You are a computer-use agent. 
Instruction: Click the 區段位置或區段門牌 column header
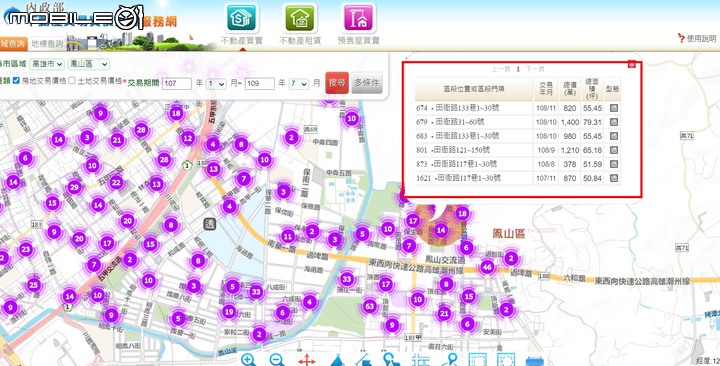(474, 89)
